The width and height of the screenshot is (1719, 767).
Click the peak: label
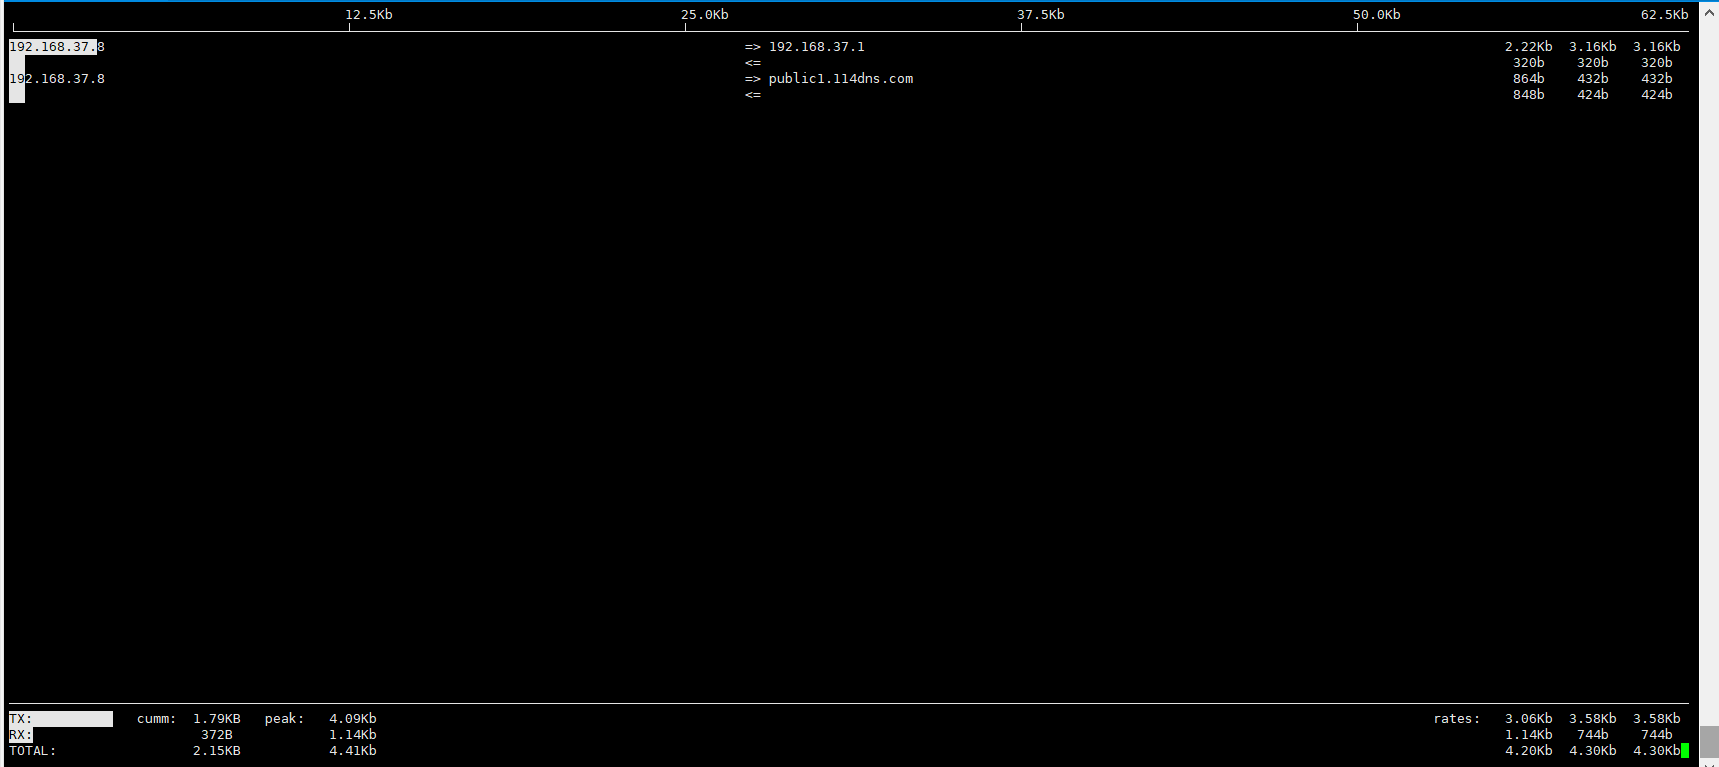click(x=285, y=719)
